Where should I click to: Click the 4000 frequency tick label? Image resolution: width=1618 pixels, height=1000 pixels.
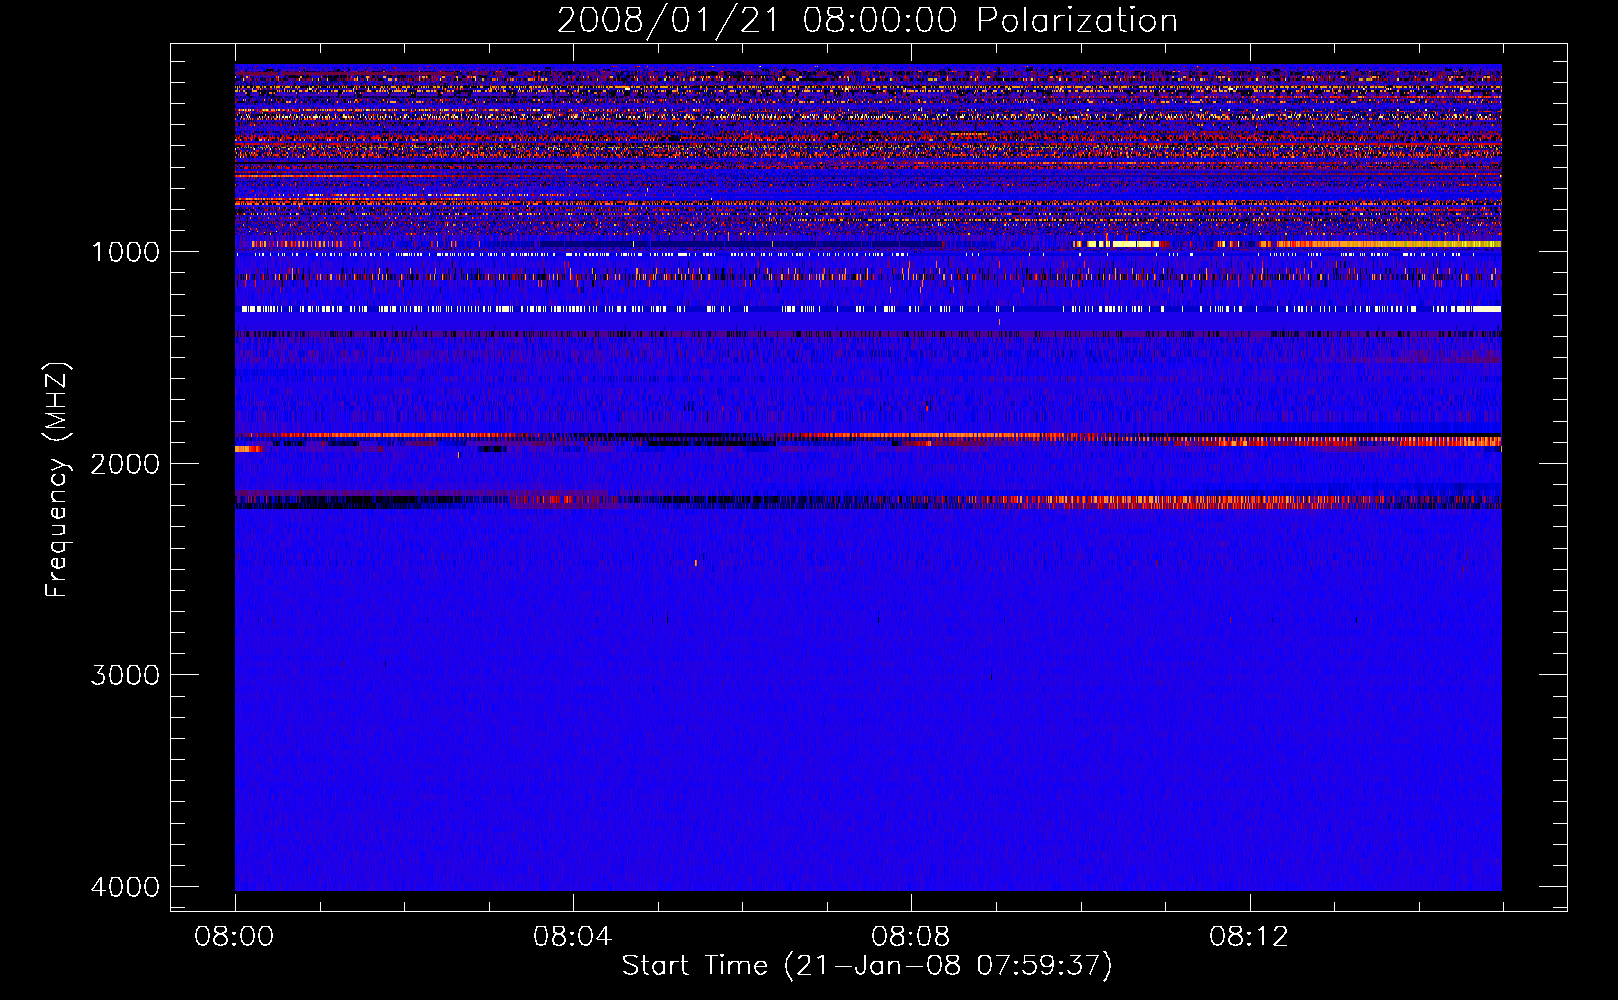click(x=125, y=887)
